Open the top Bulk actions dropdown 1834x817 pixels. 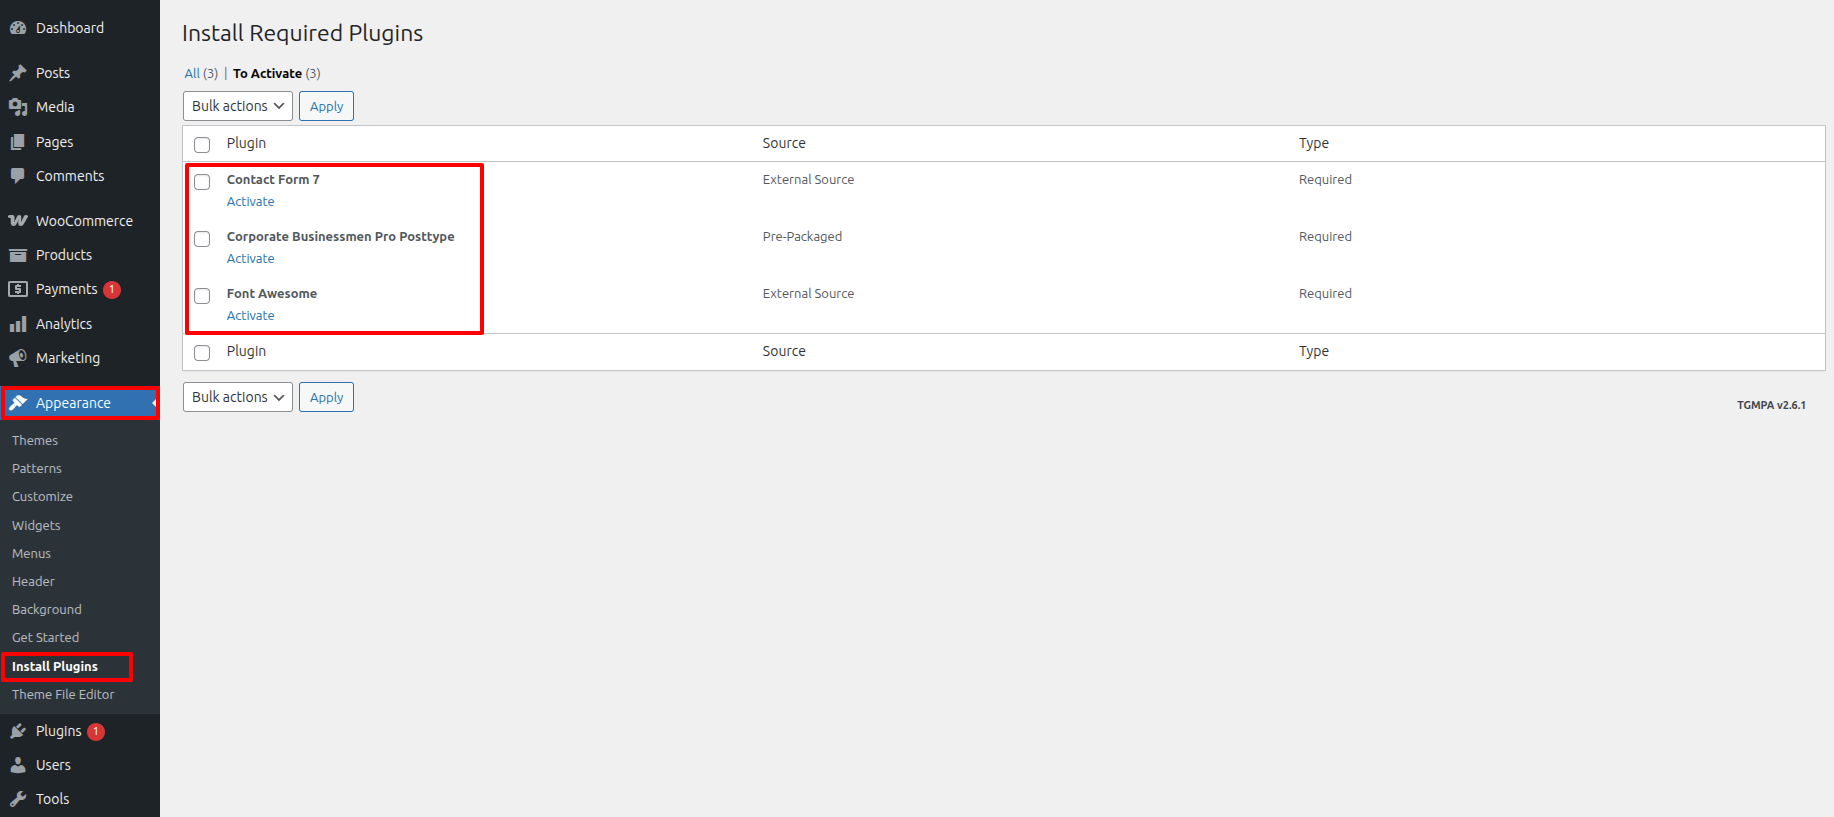[x=237, y=106]
